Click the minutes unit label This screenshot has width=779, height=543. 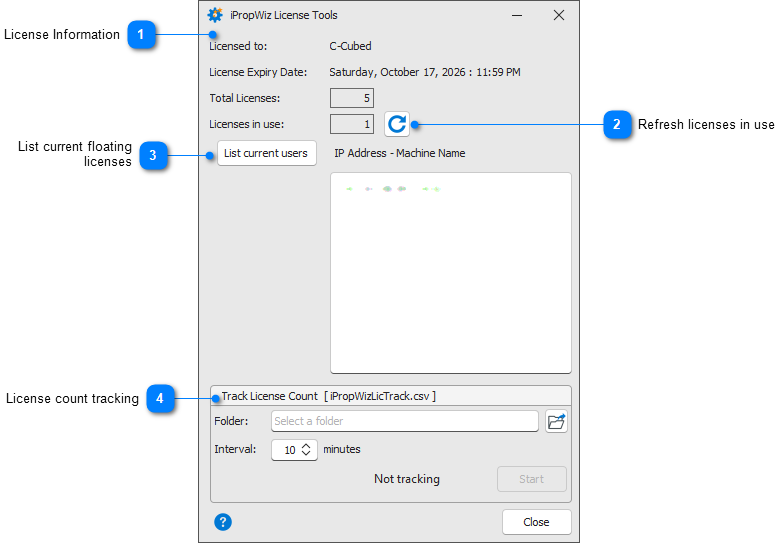[x=342, y=449]
